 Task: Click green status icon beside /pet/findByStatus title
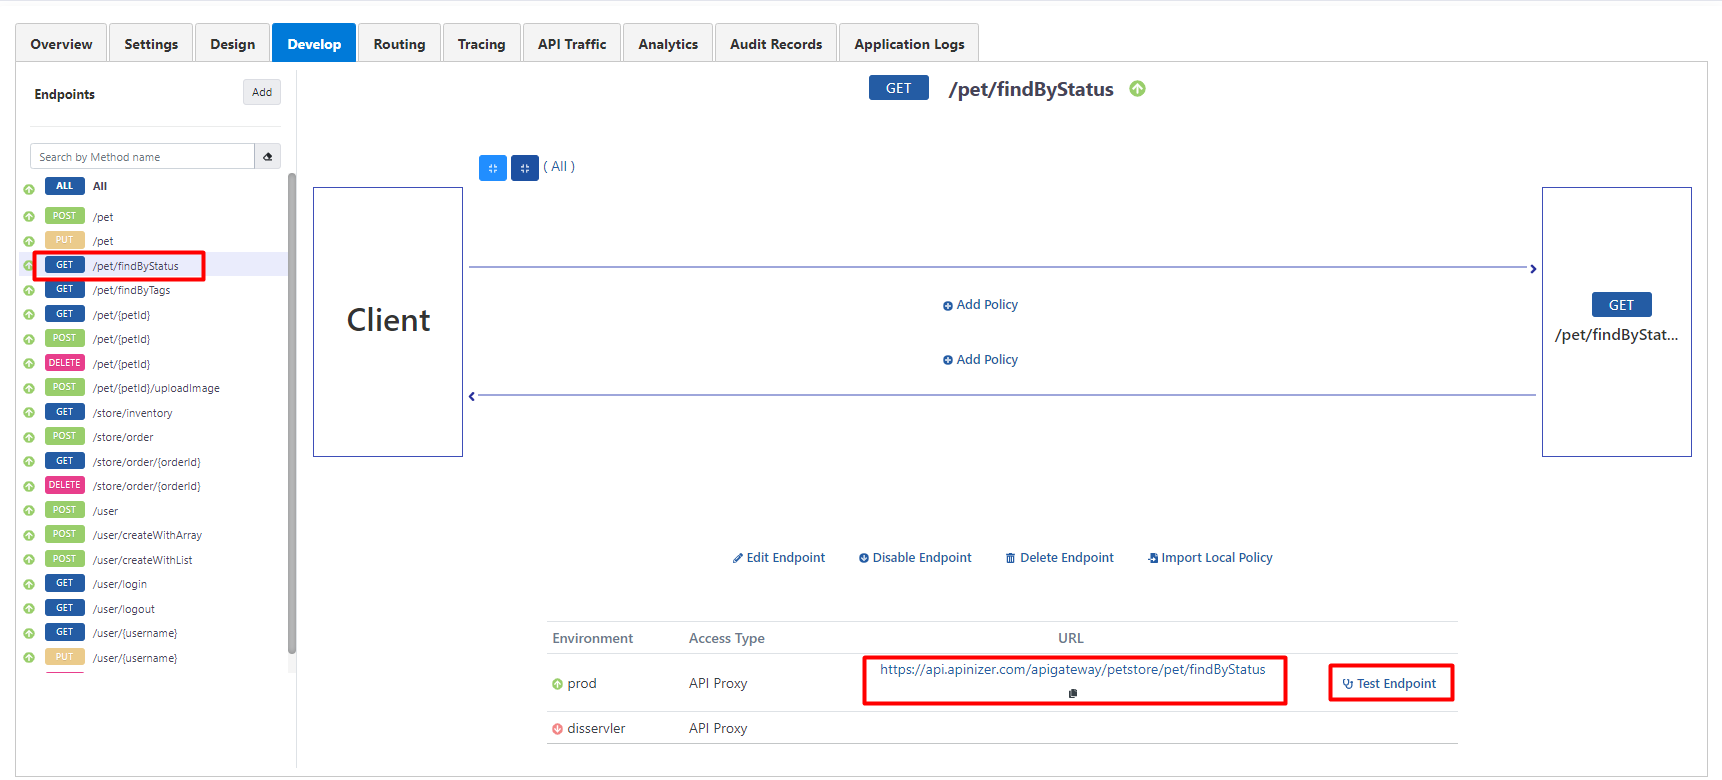tap(1137, 89)
